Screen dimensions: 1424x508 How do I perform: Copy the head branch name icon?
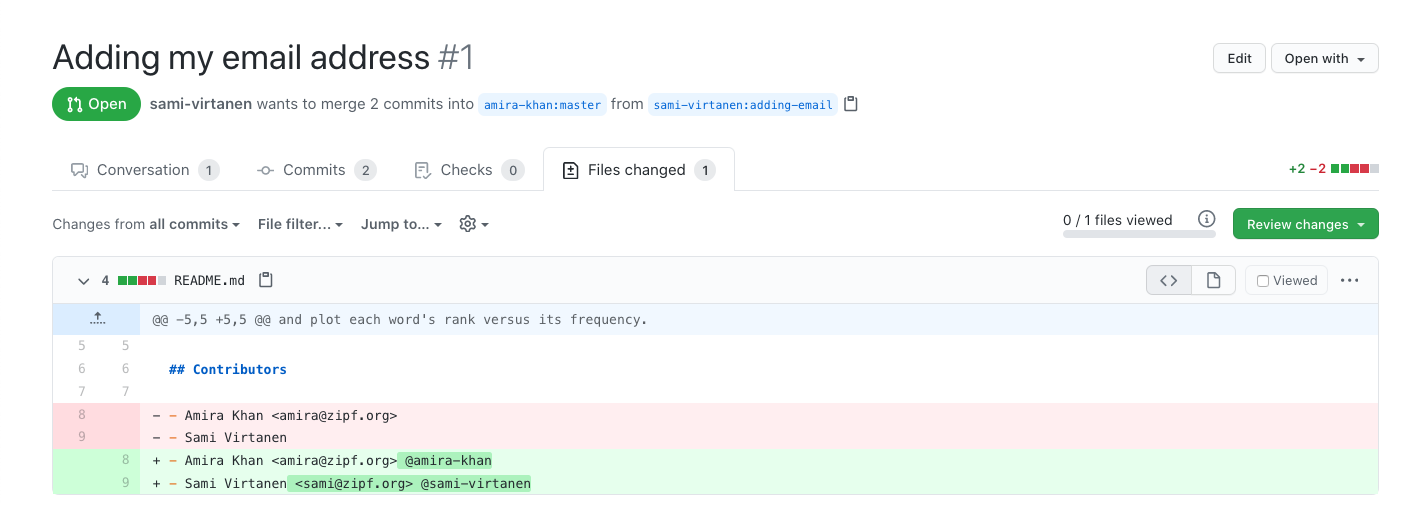[x=851, y=104]
